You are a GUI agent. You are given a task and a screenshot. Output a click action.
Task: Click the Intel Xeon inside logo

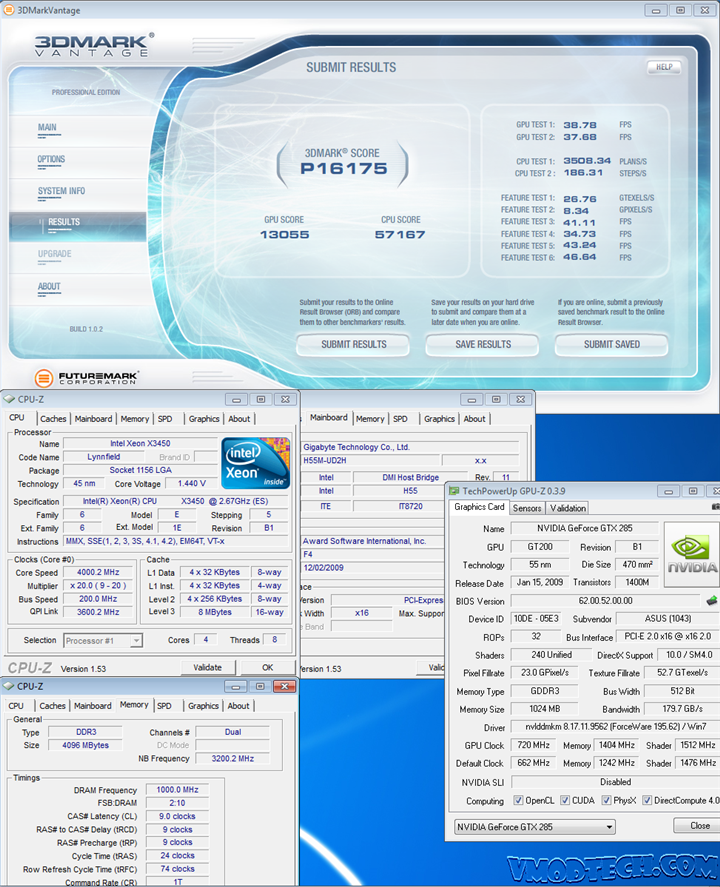point(255,463)
